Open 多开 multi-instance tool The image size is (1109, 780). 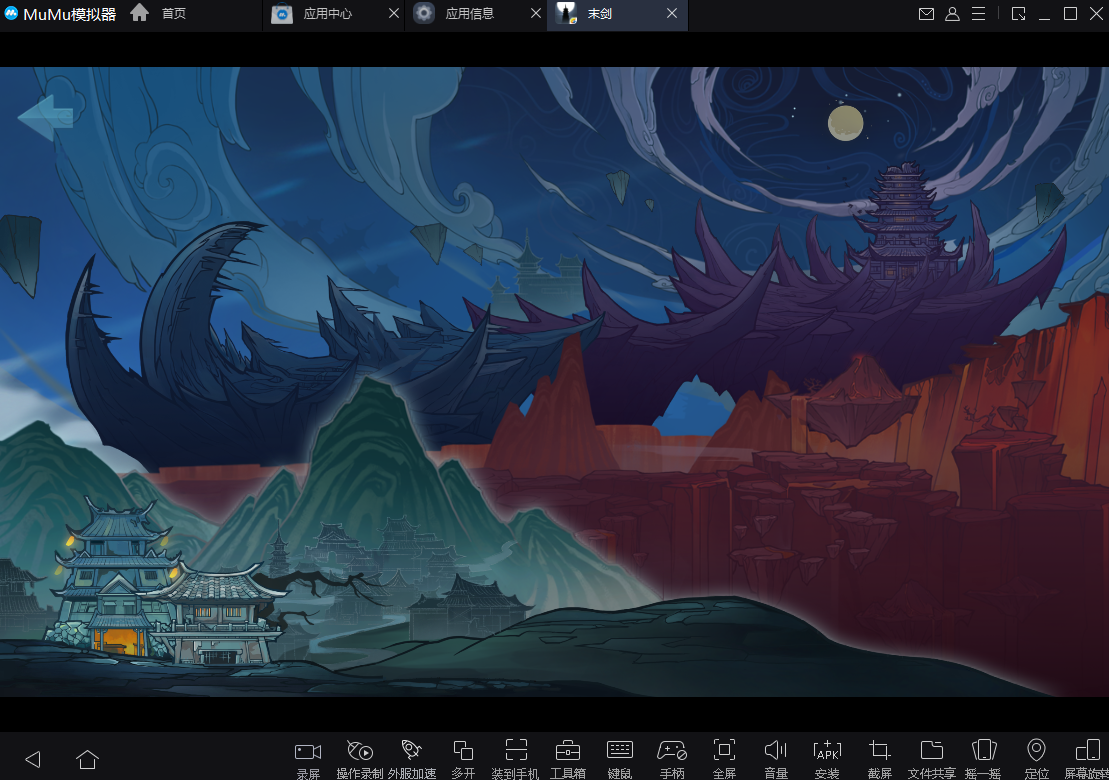(x=463, y=759)
